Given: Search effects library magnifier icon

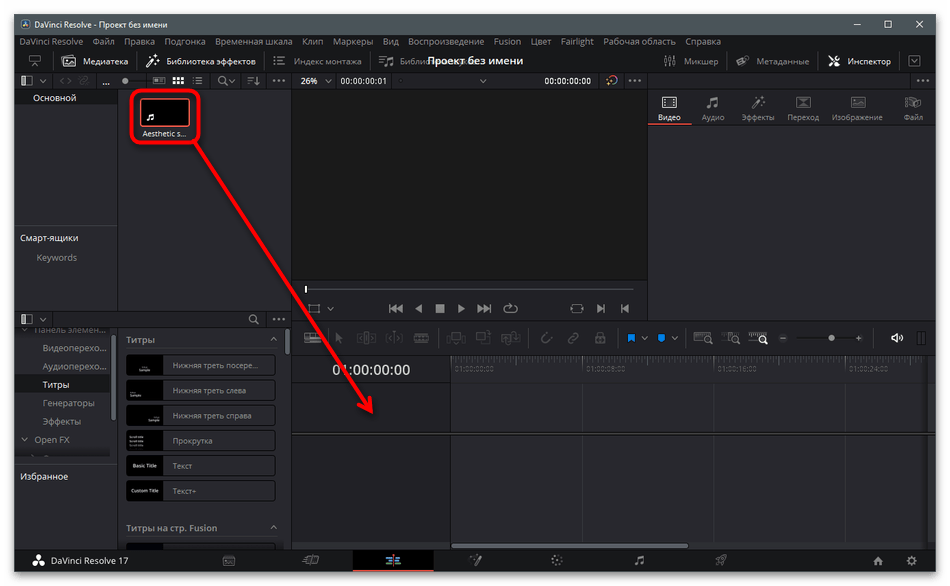Looking at the screenshot, I should tap(254, 319).
